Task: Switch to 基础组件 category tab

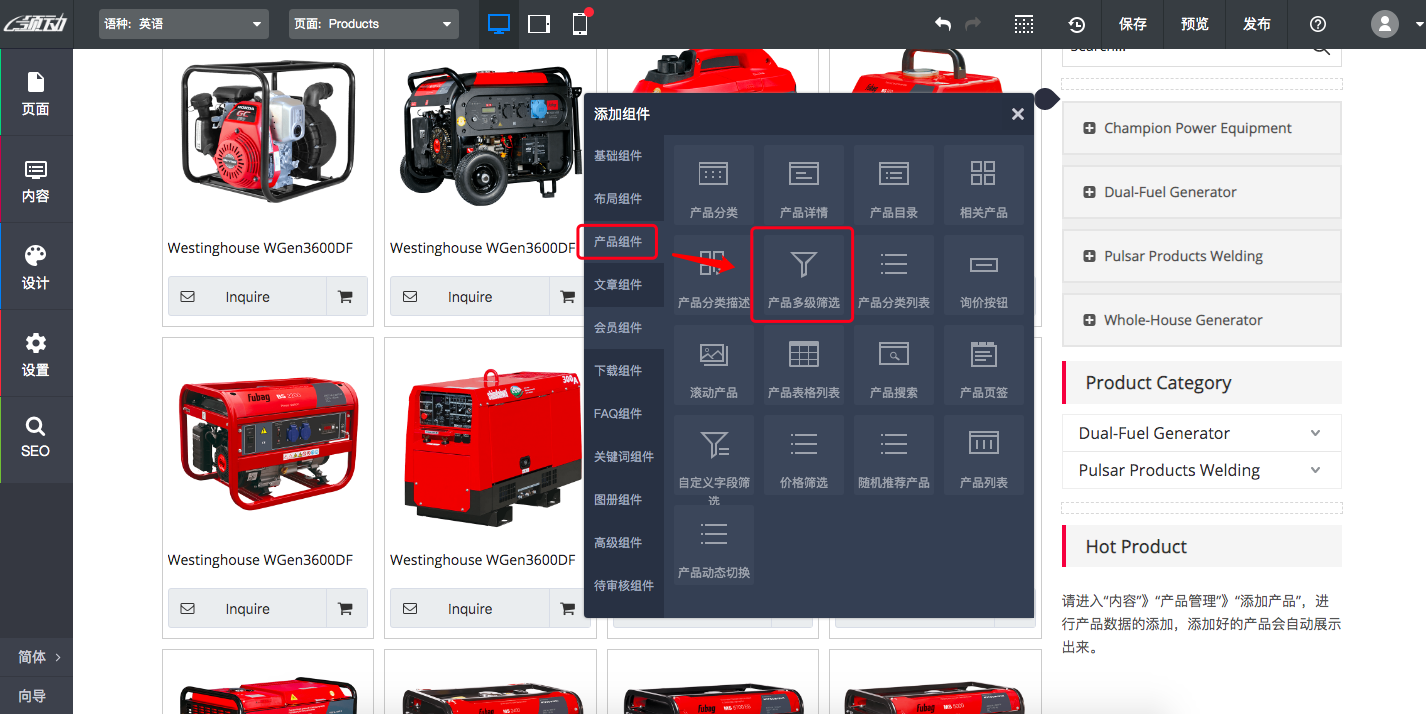Action: [618, 156]
